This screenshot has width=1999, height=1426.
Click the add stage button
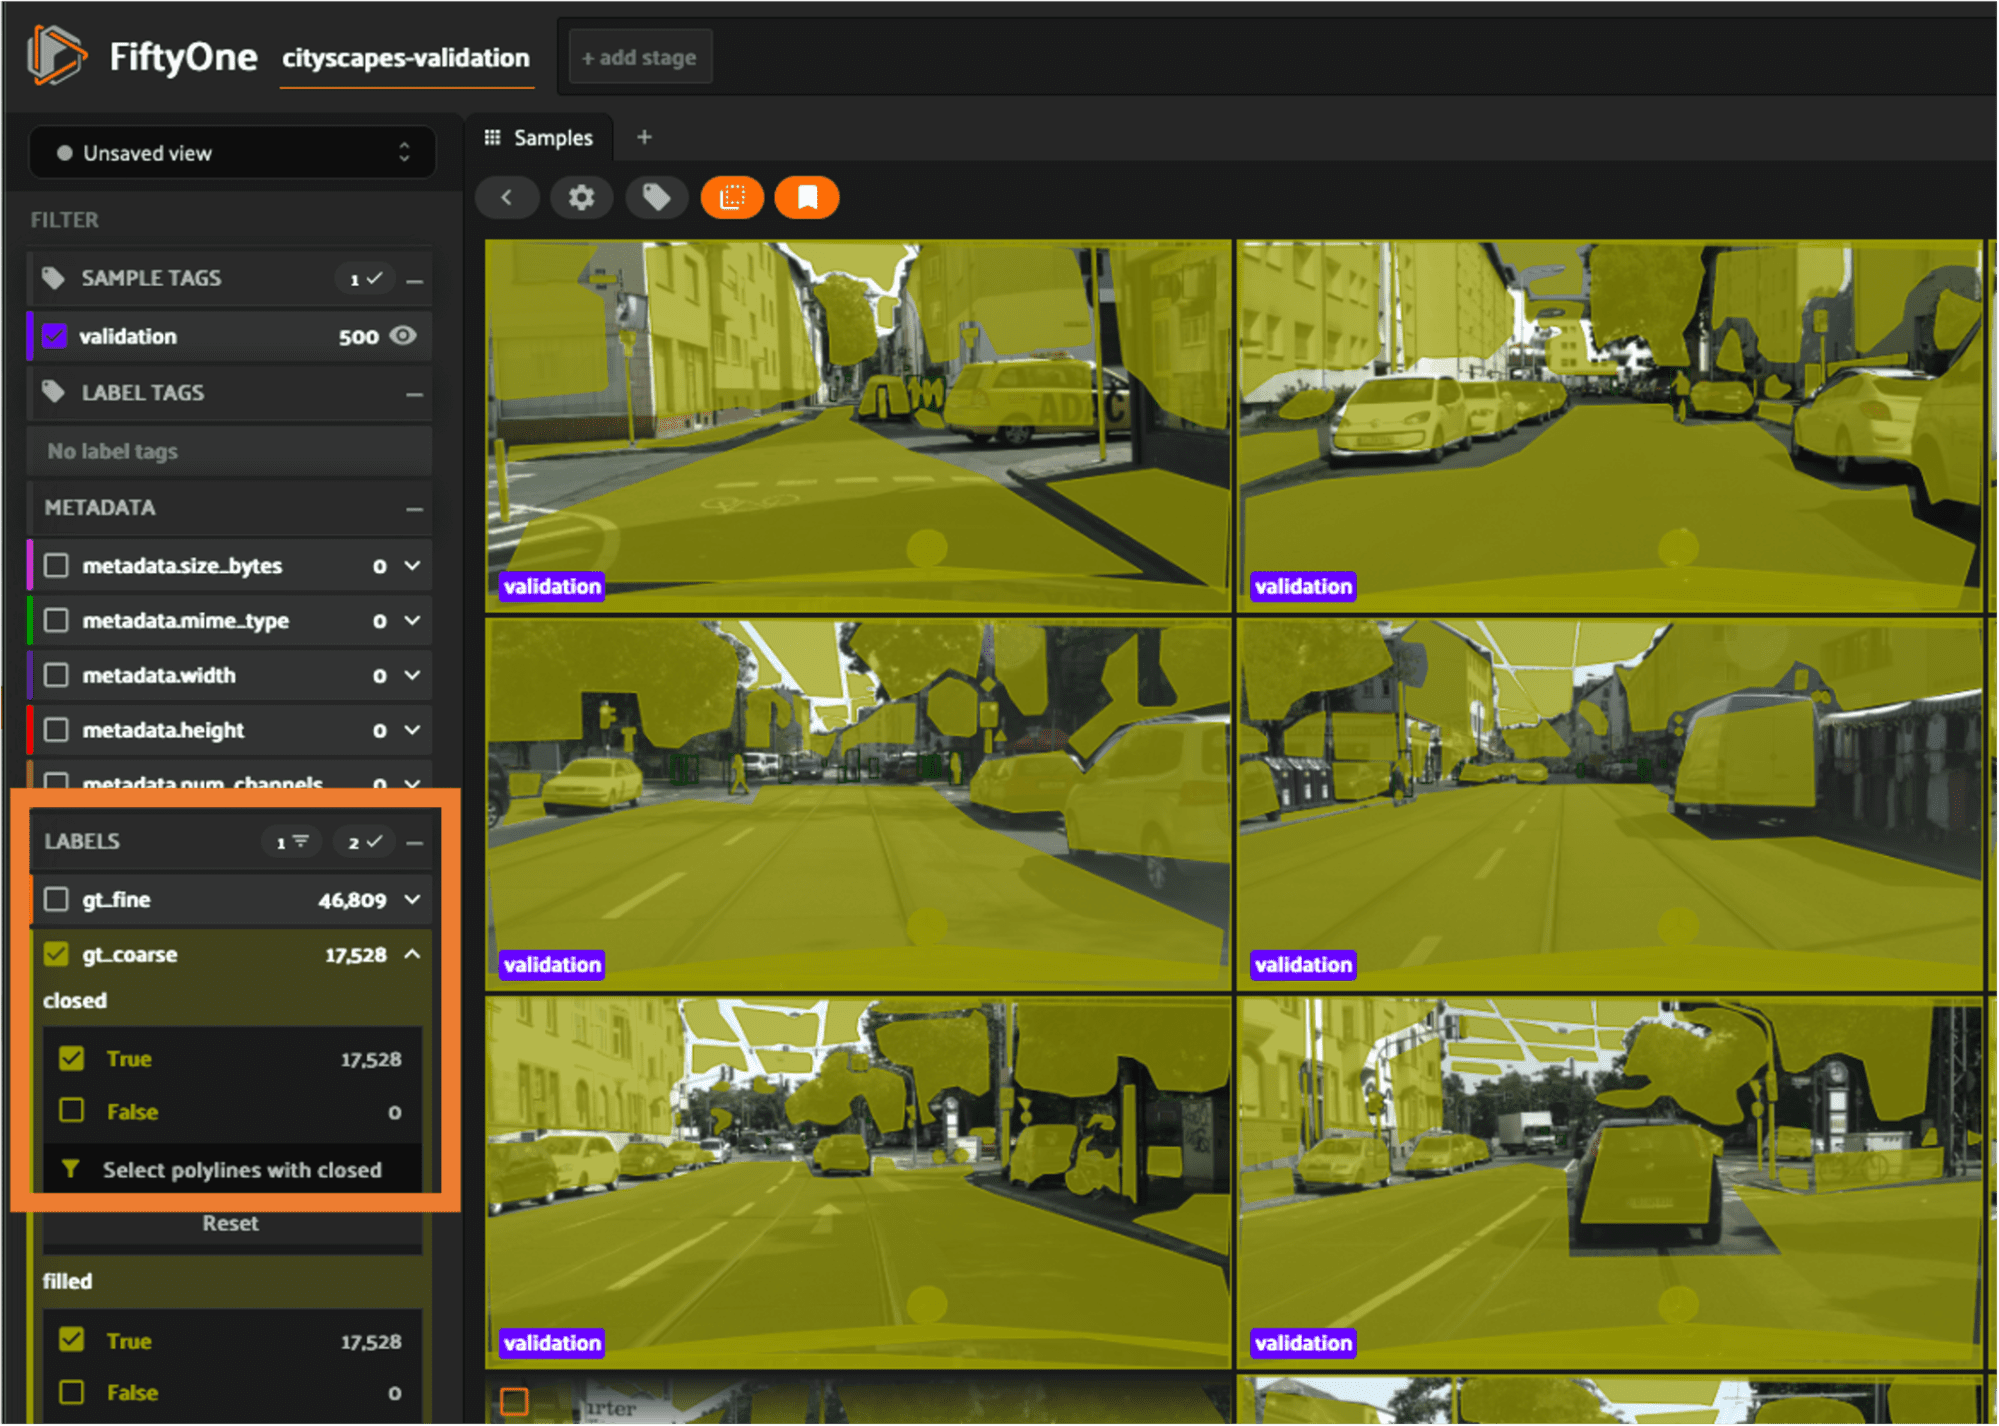(639, 58)
